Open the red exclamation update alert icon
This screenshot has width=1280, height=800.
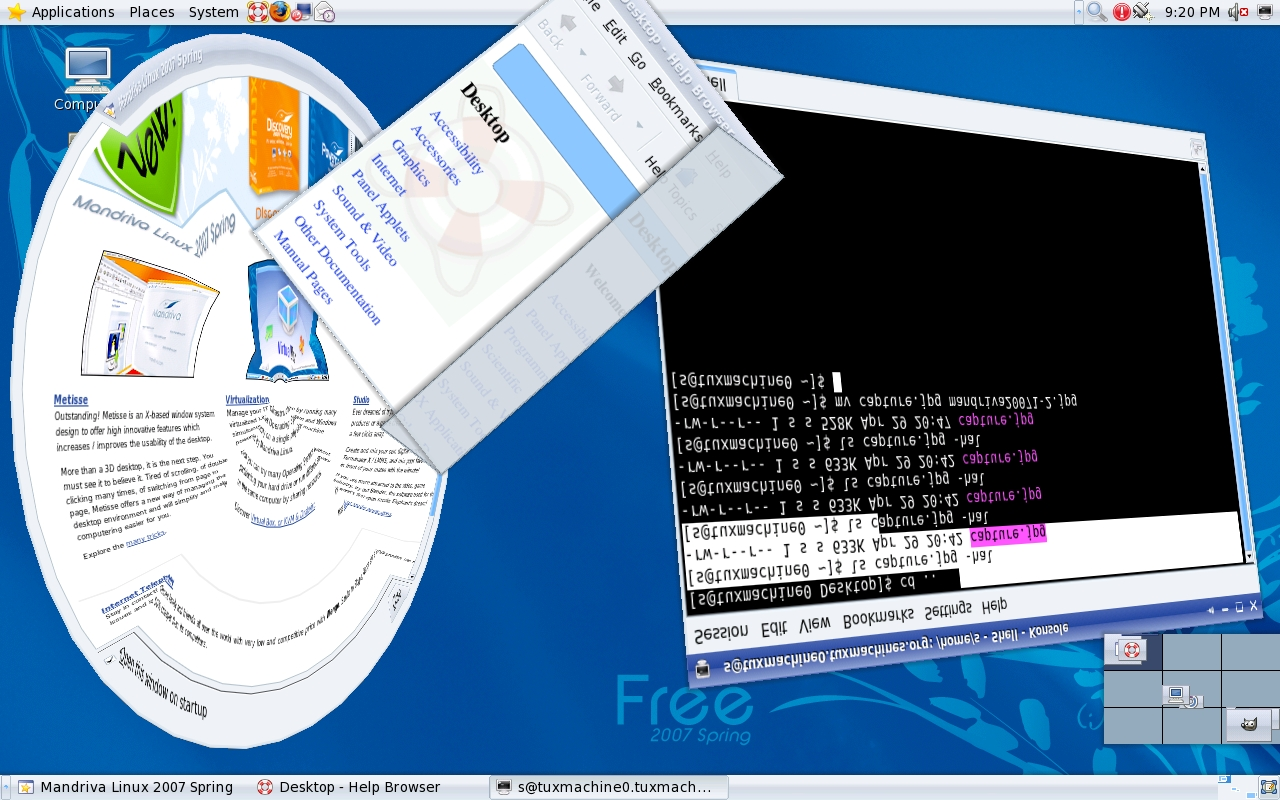(x=1121, y=12)
